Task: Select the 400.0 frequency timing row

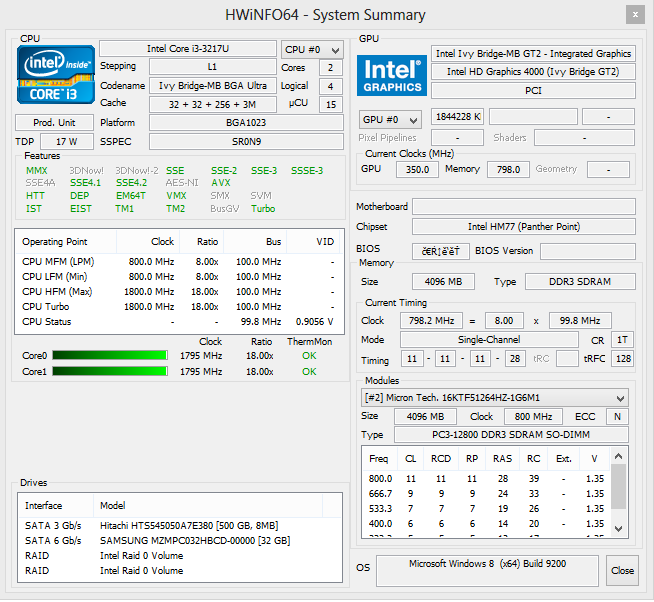Action: point(486,524)
